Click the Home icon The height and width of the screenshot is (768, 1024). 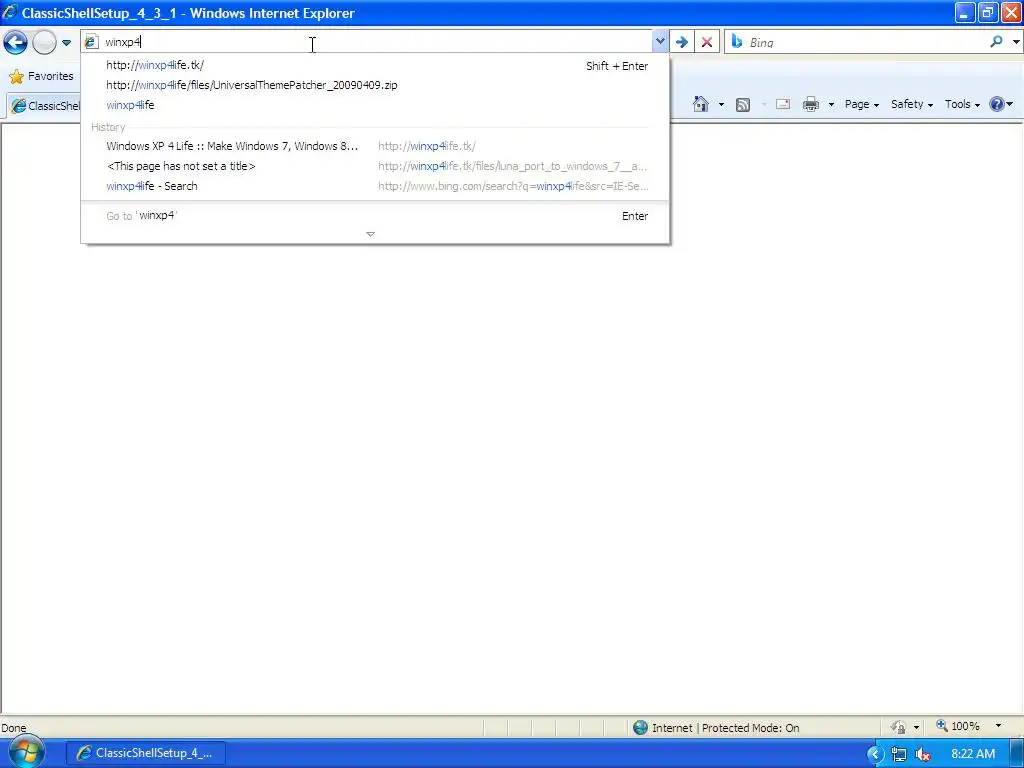point(701,104)
